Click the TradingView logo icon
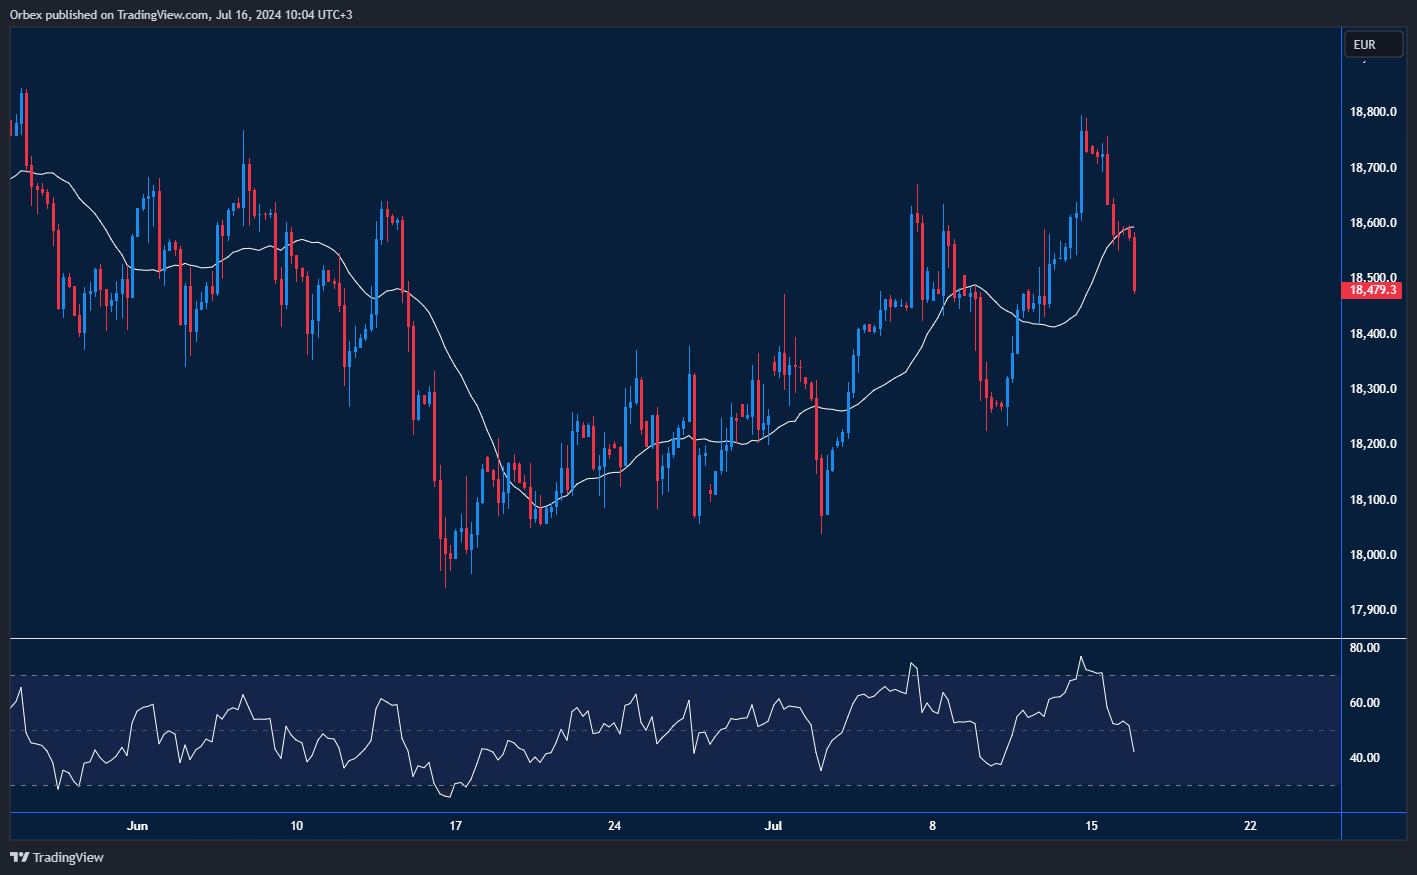The width and height of the screenshot is (1417, 875). 18,857
